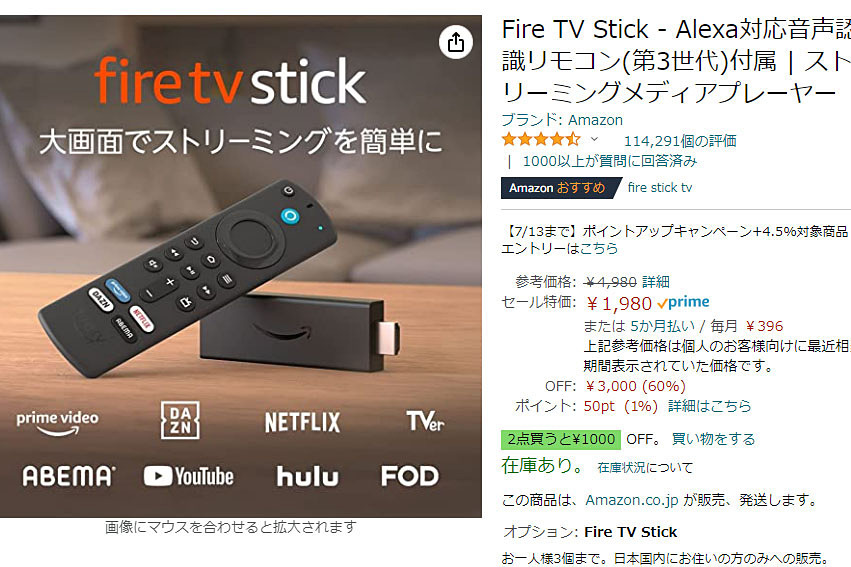Click the DAZN logo in product image
This screenshot has width=851, height=567.
point(180,420)
